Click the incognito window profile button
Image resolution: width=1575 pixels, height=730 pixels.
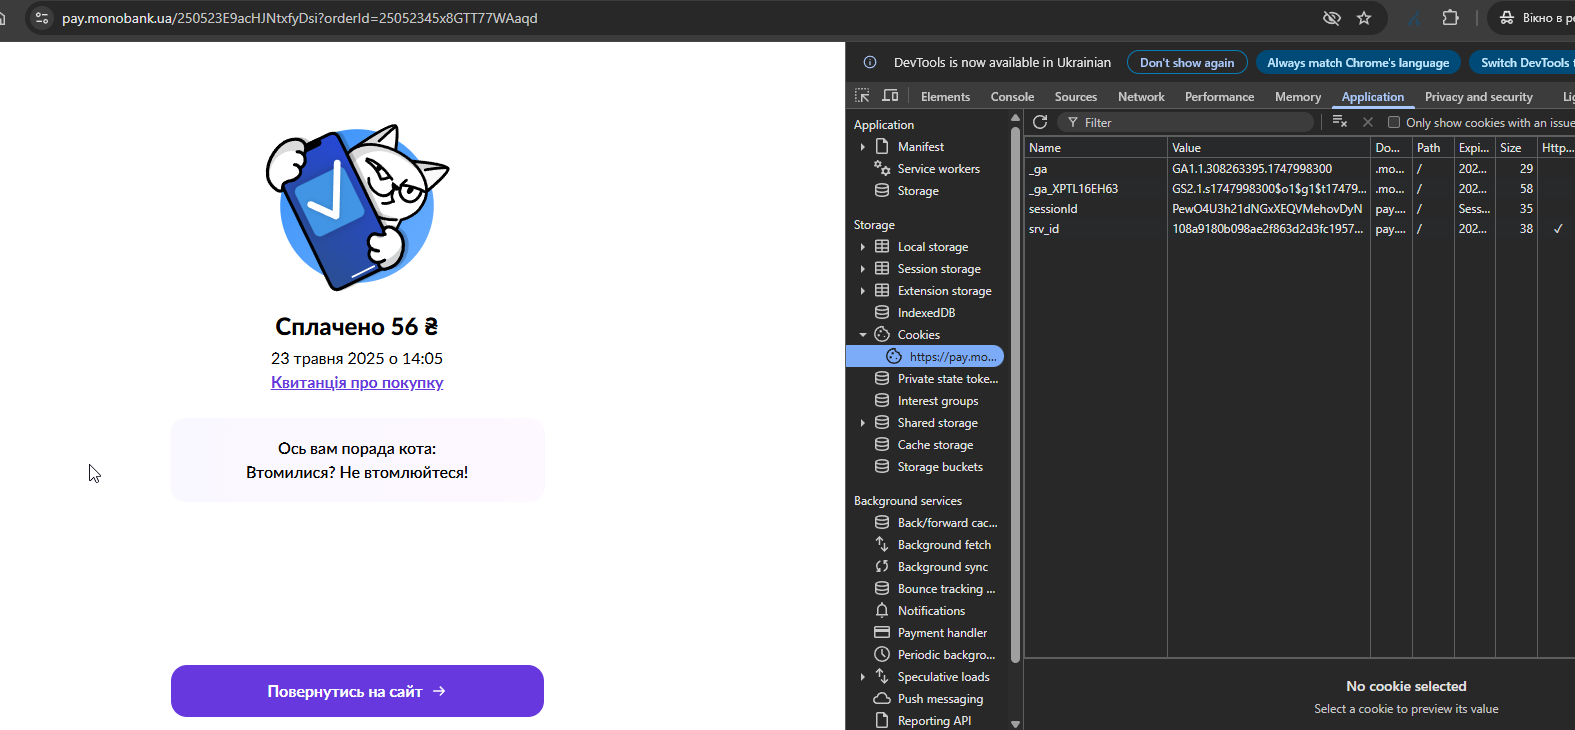click(x=1531, y=18)
